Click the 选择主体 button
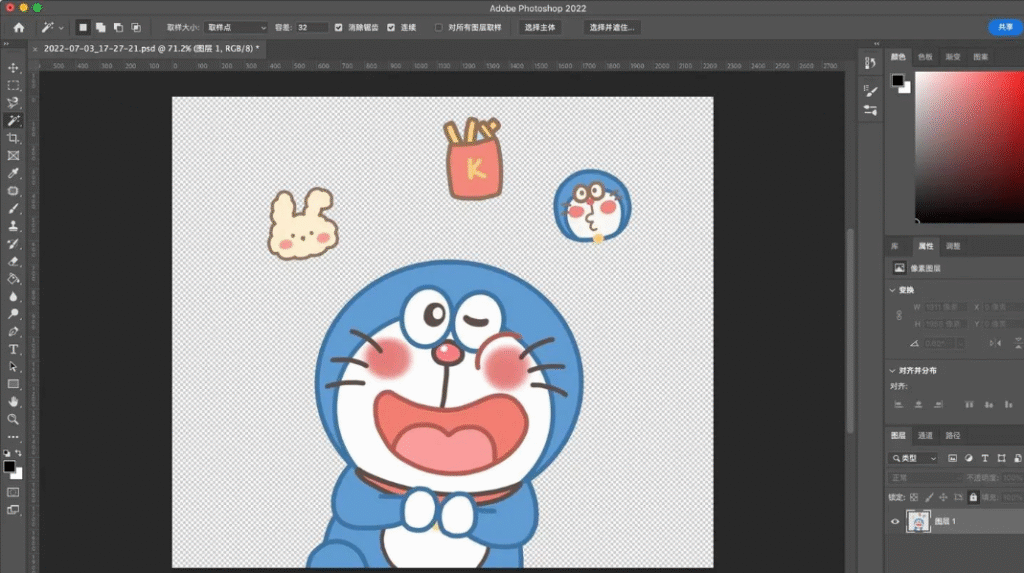 click(540, 27)
